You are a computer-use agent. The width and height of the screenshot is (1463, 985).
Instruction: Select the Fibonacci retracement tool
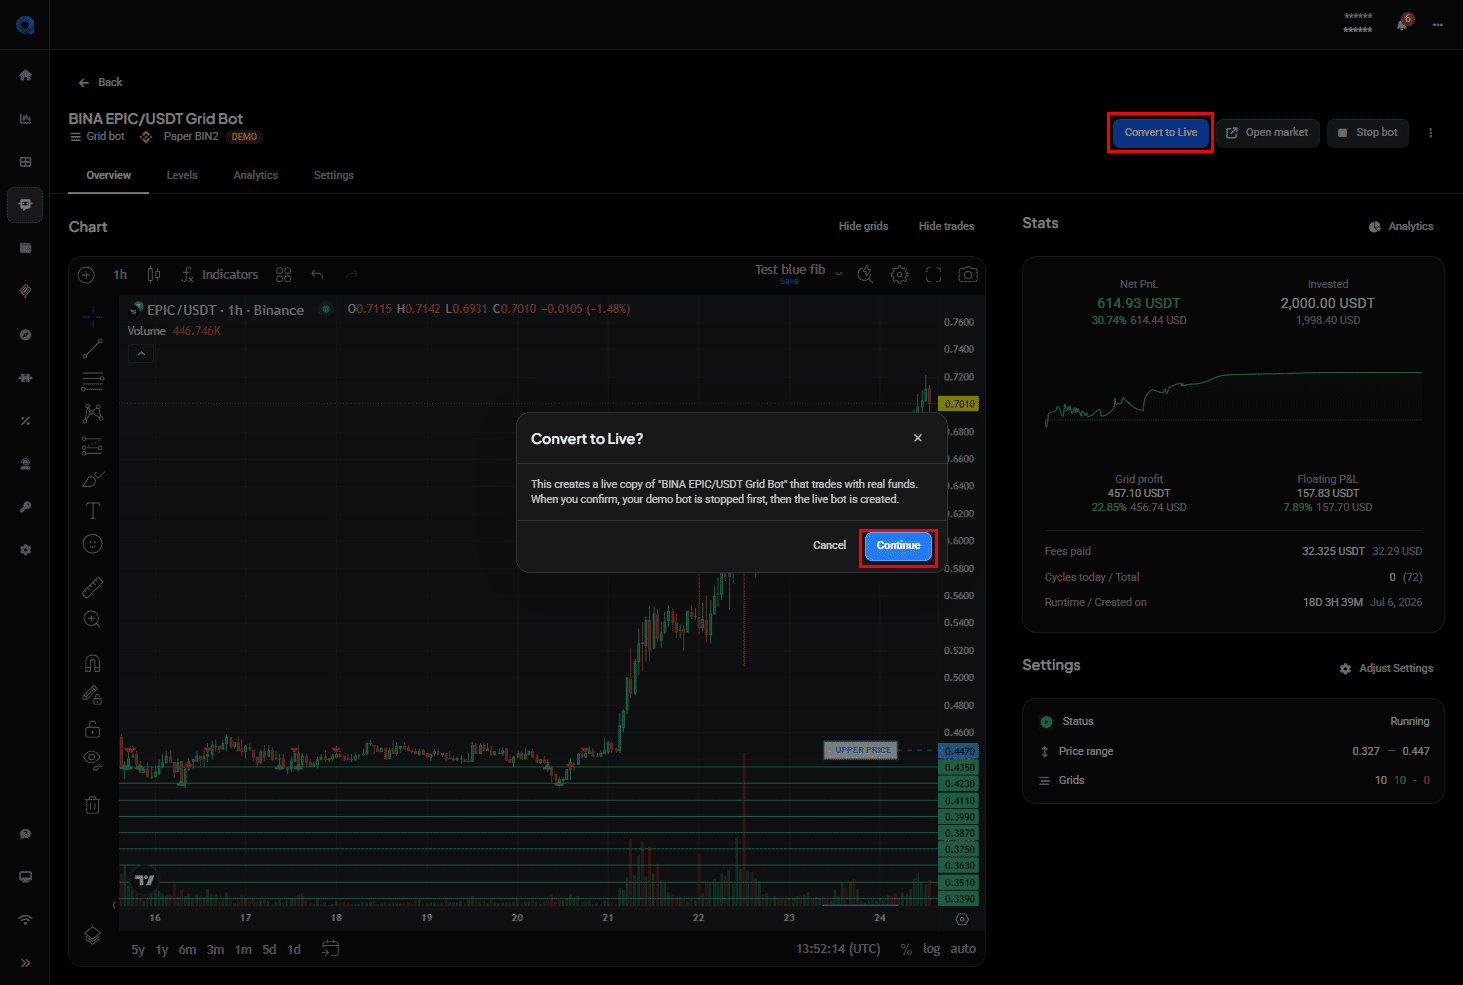pyautogui.click(x=93, y=381)
